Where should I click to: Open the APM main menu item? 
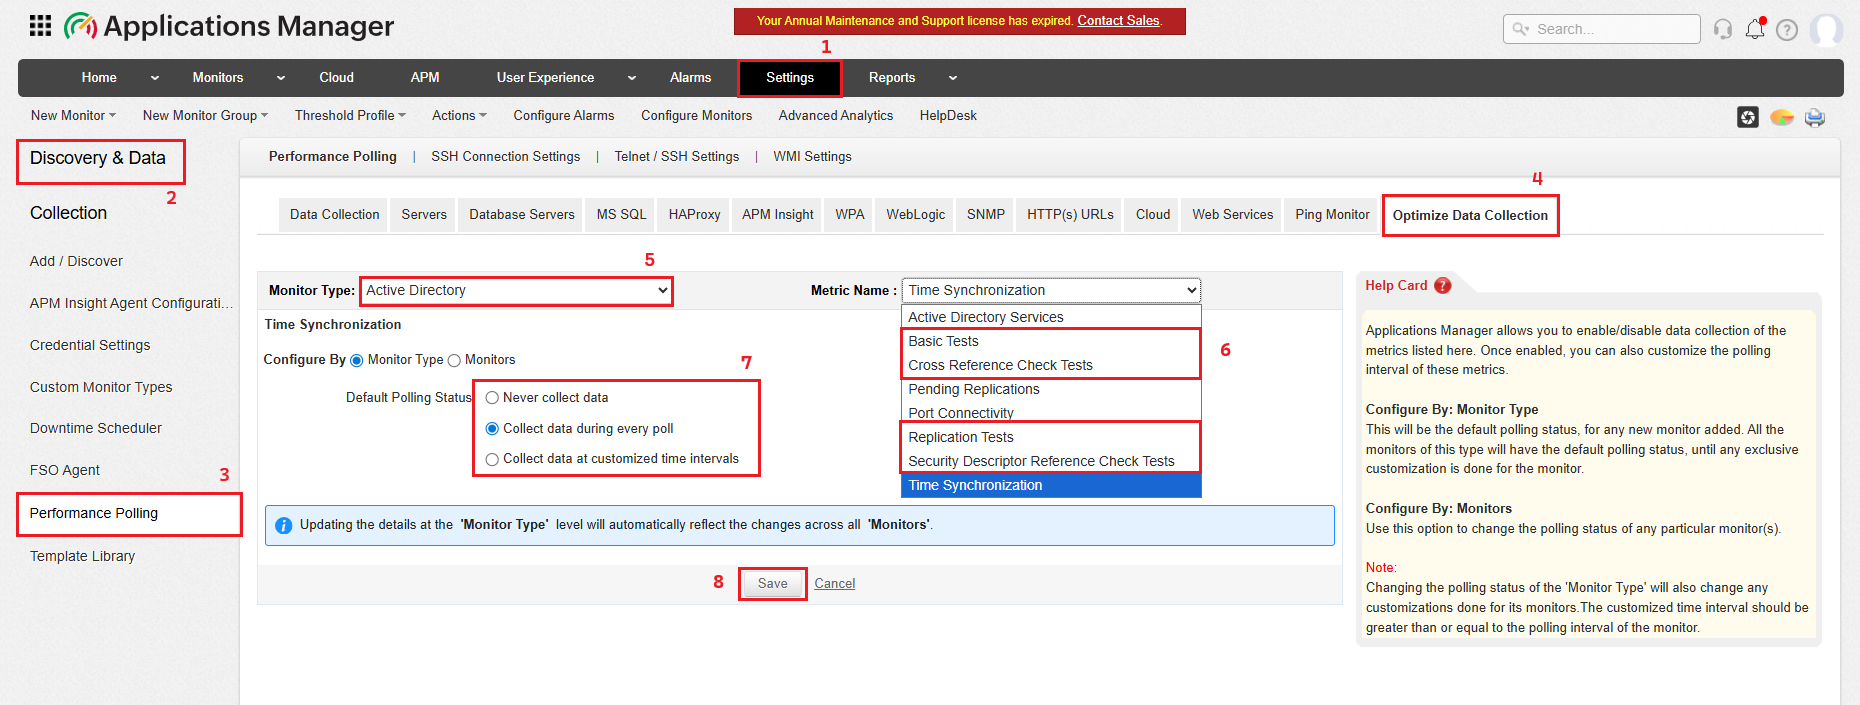tap(425, 78)
